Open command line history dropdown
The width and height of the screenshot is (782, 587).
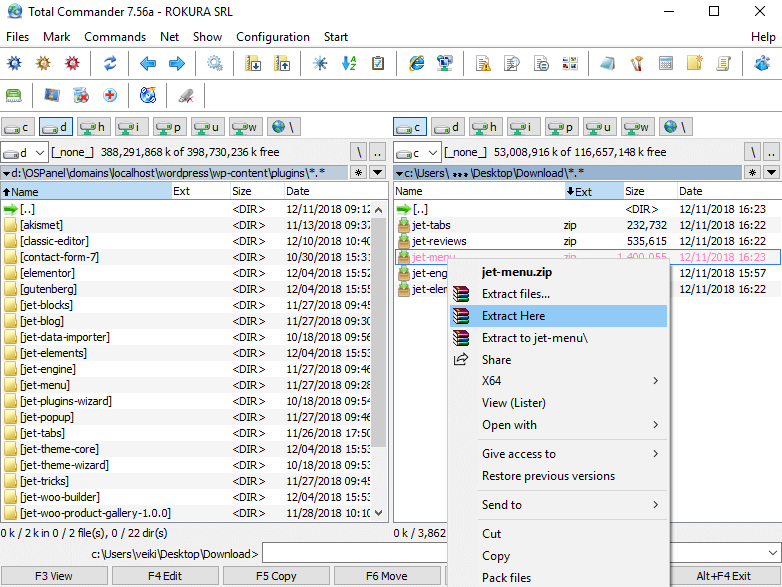click(x=773, y=553)
